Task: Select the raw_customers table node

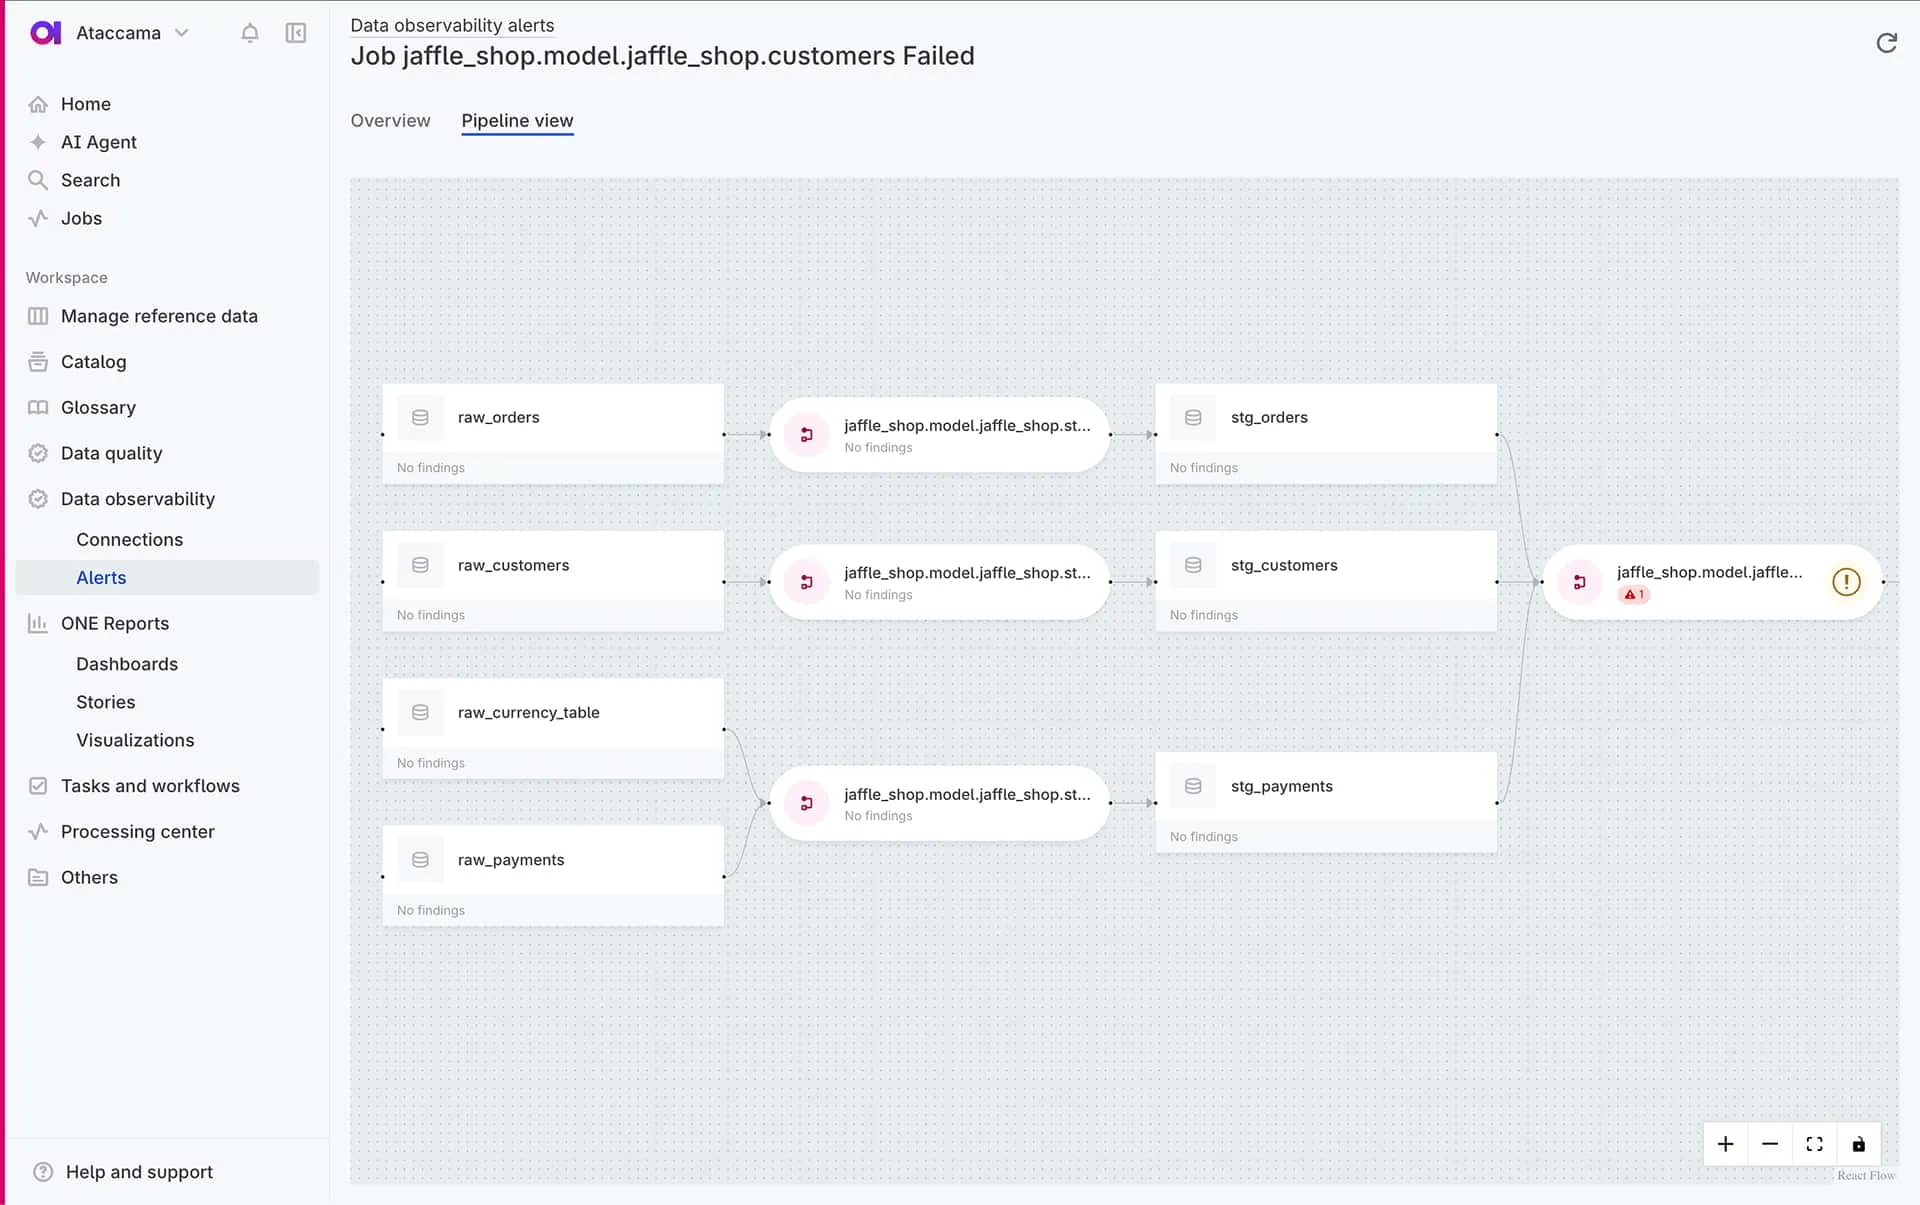Action: click(553, 566)
